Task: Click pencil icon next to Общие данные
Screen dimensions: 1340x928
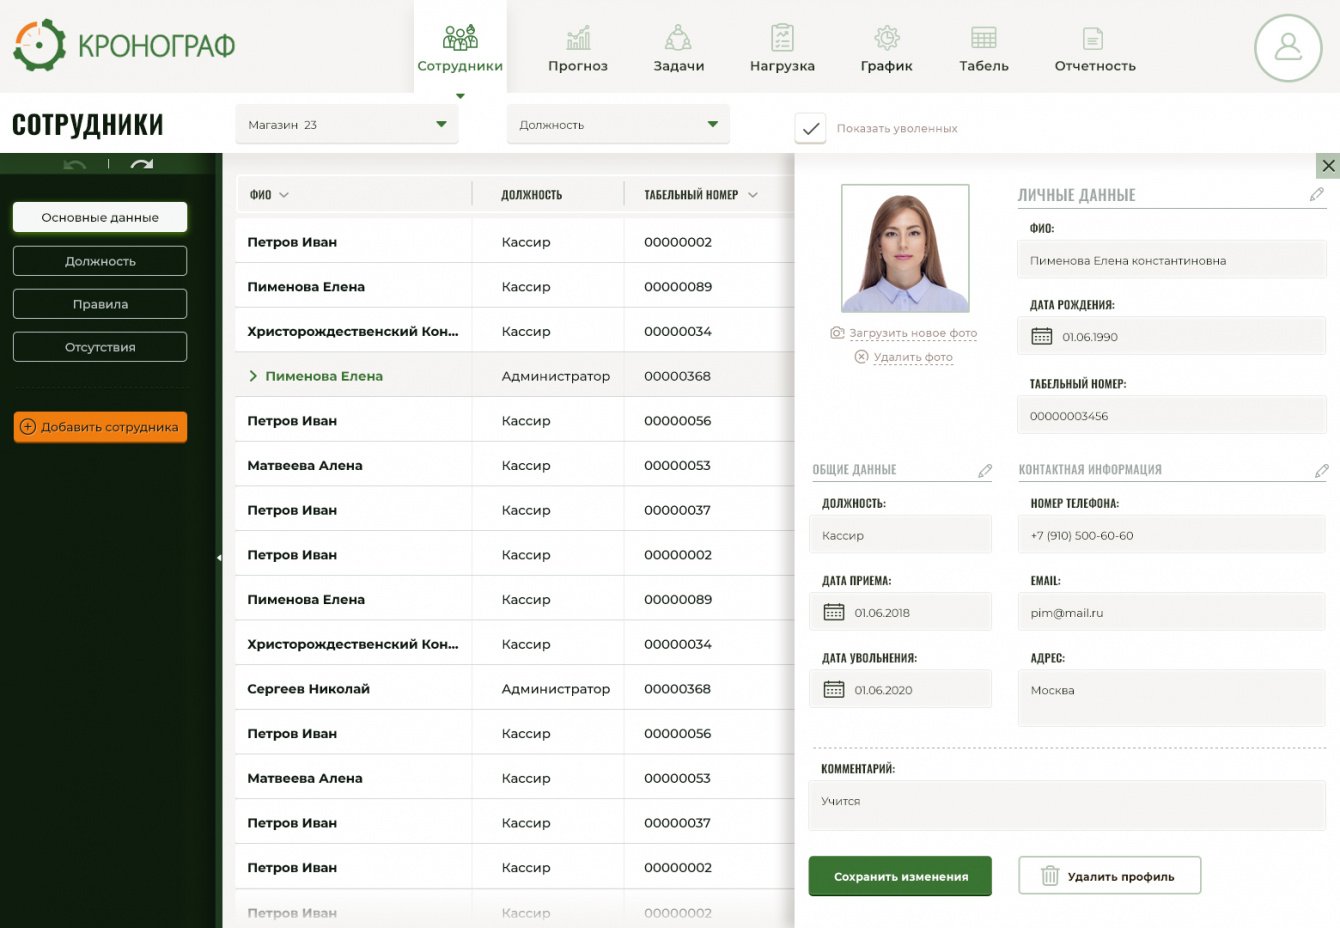Action: coord(984,470)
